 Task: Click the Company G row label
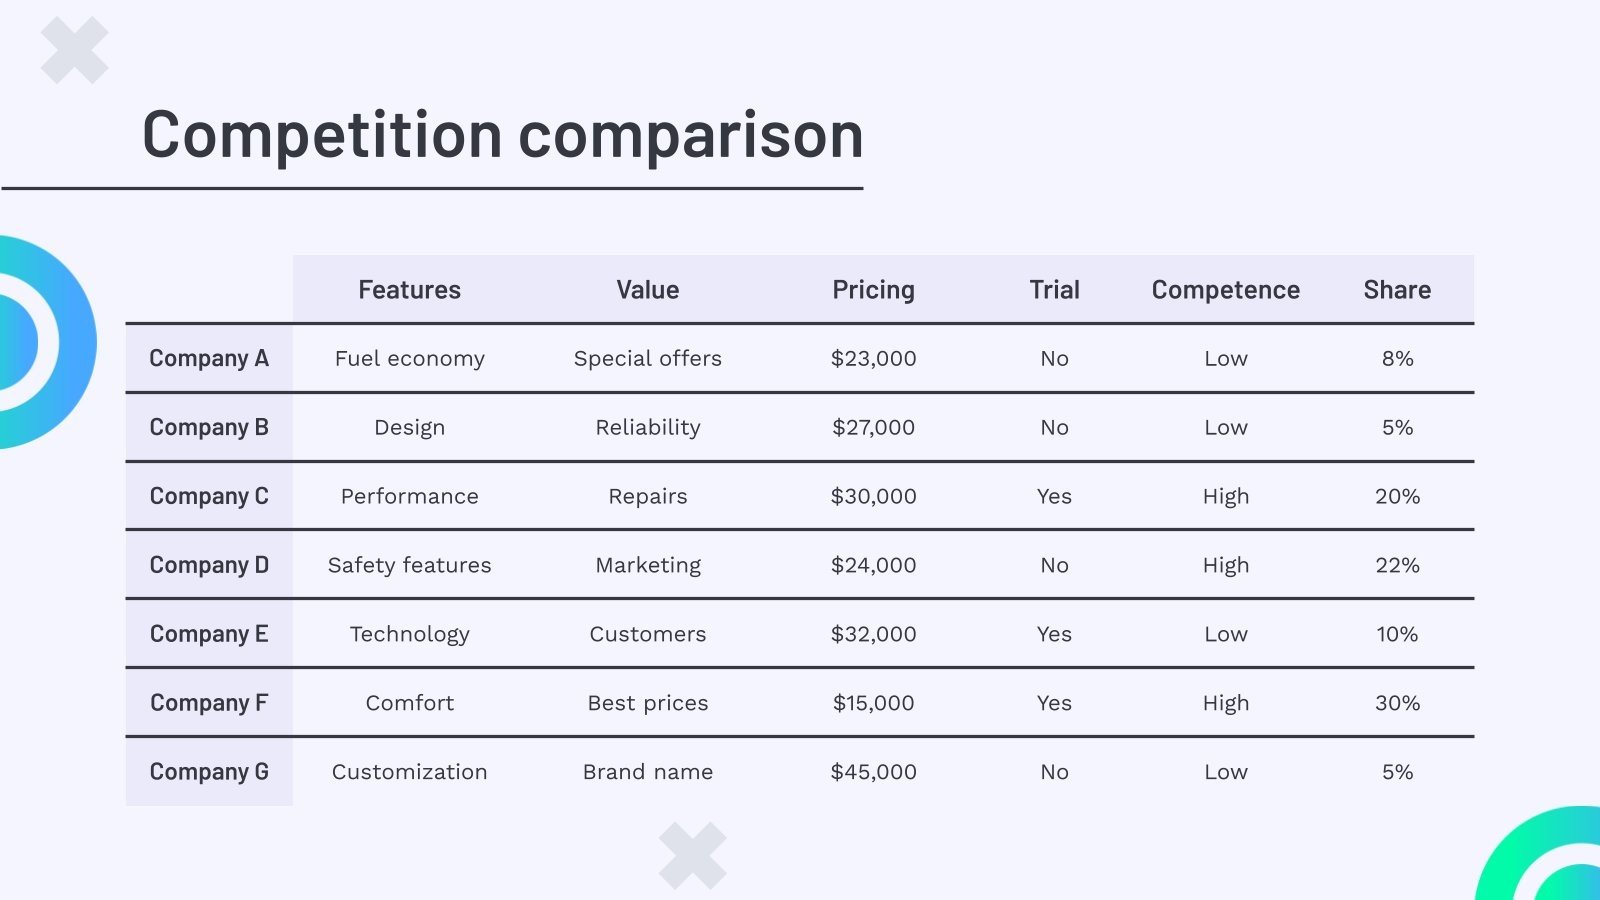point(209,772)
